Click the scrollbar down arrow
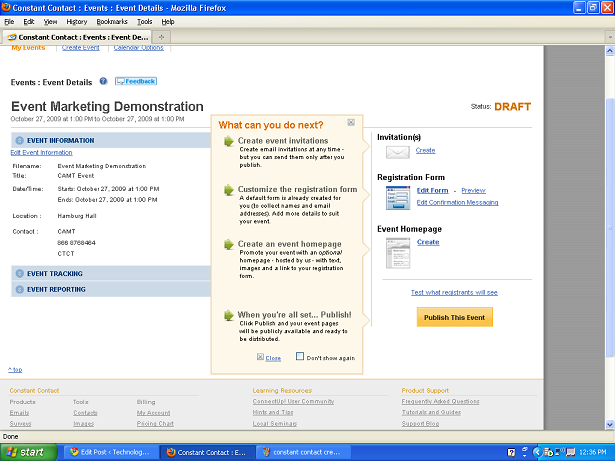Image resolution: width=615 pixels, height=461 pixels. point(610,425)
